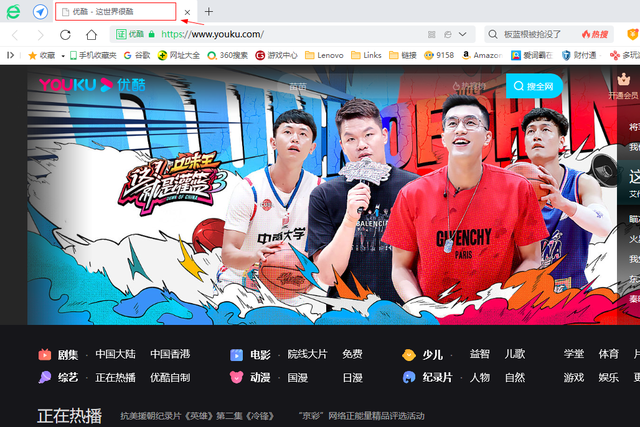Open the 热搜榜 link in Youku header
The height and width of the screenshot is (427, 640).
tap(469, 86)
